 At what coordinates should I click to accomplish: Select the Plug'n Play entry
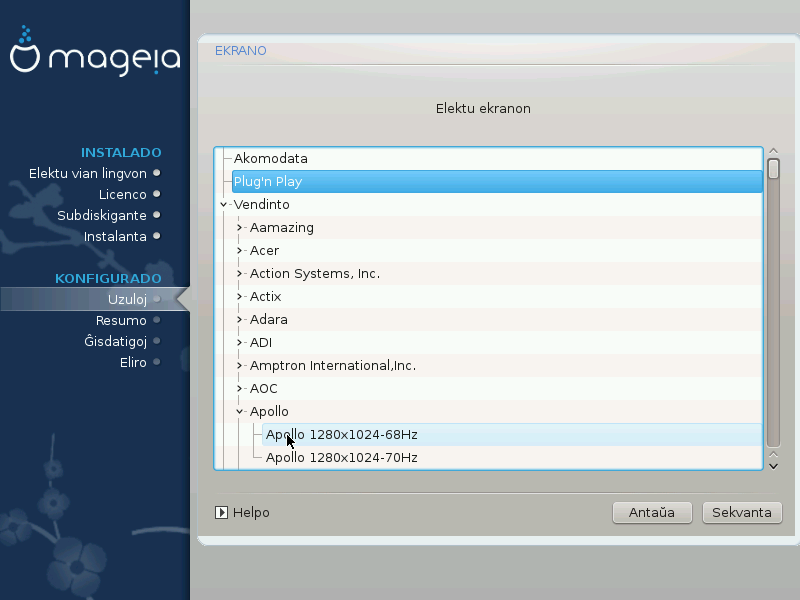[497, 182]
